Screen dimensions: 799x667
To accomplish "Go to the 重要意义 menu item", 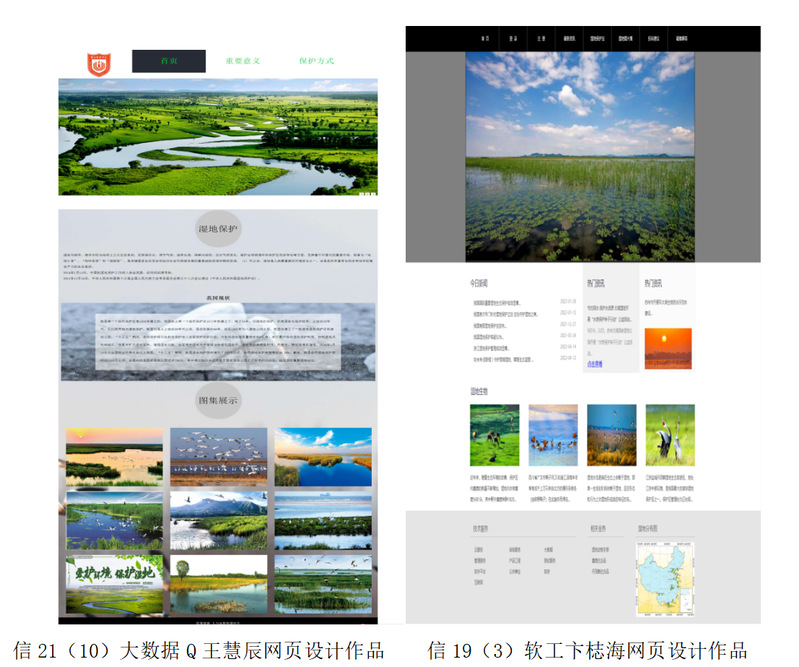I will pos(242,61).
